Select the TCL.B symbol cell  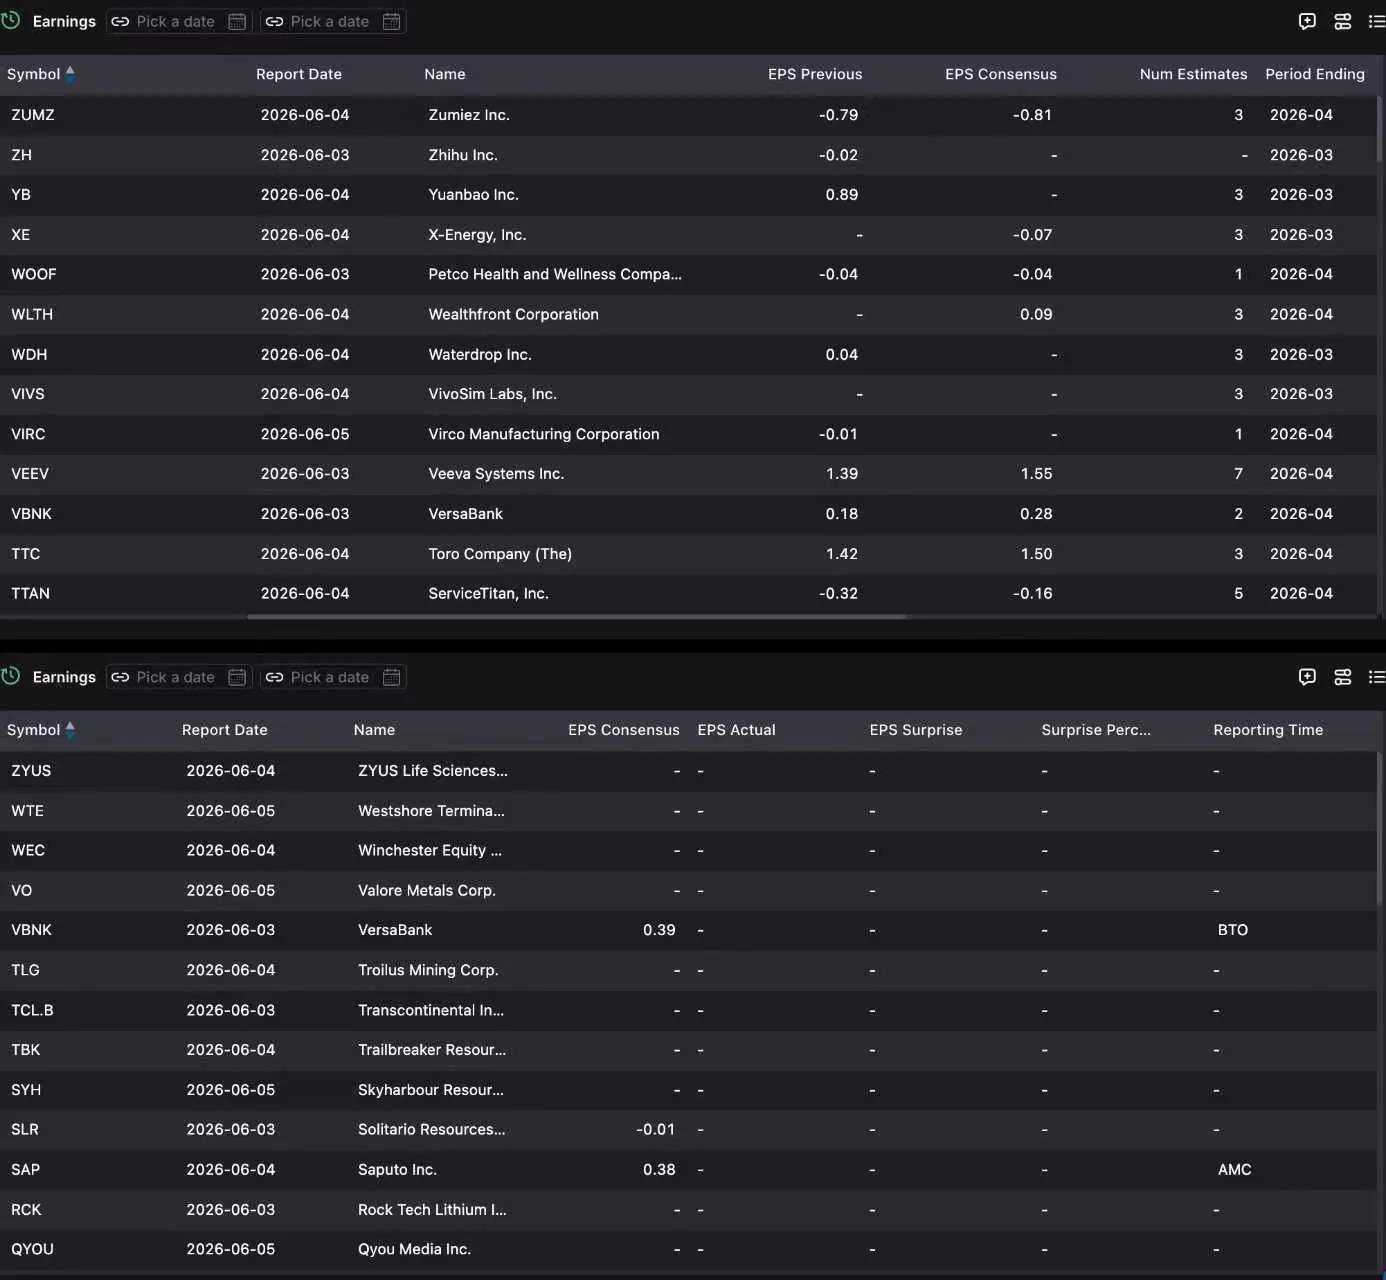coord(32,1010)
